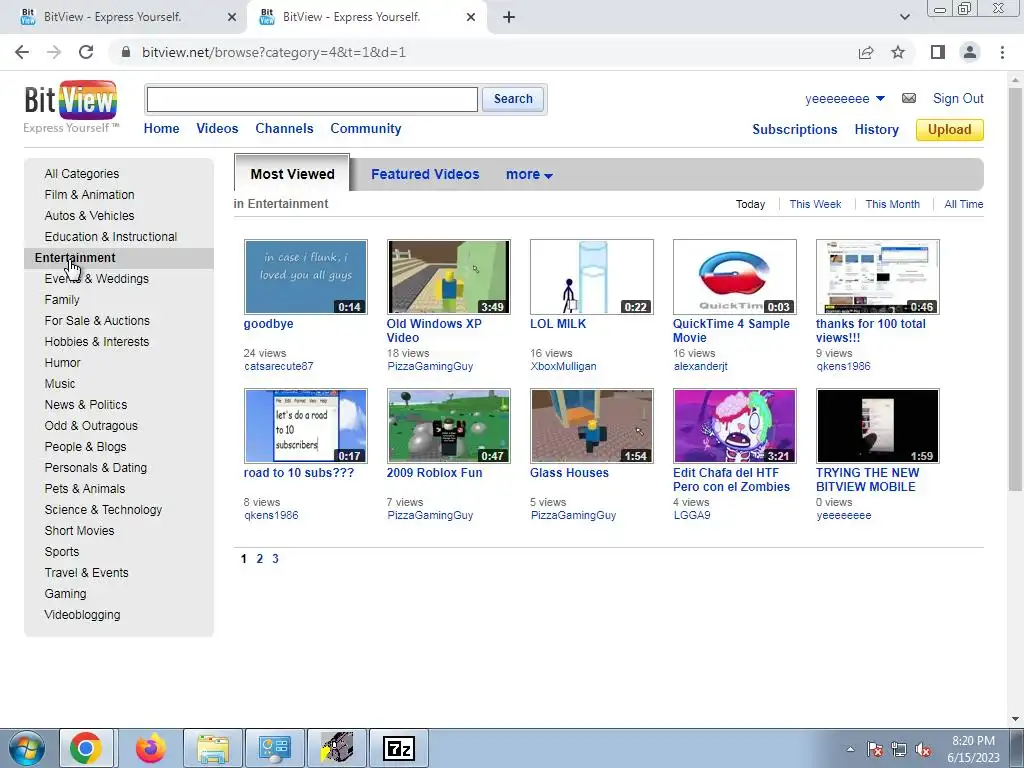Click the BitView search input field
1024x768 pixels.
pyautogui.click(x=312, y=99)
